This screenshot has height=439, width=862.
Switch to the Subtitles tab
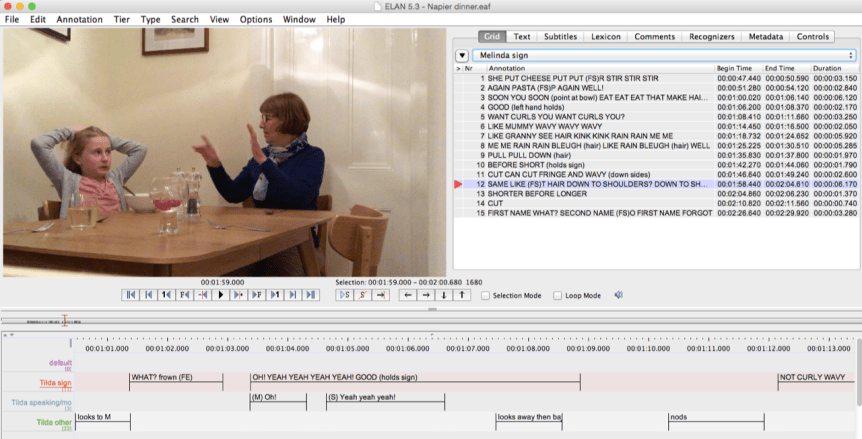point(560,37)
